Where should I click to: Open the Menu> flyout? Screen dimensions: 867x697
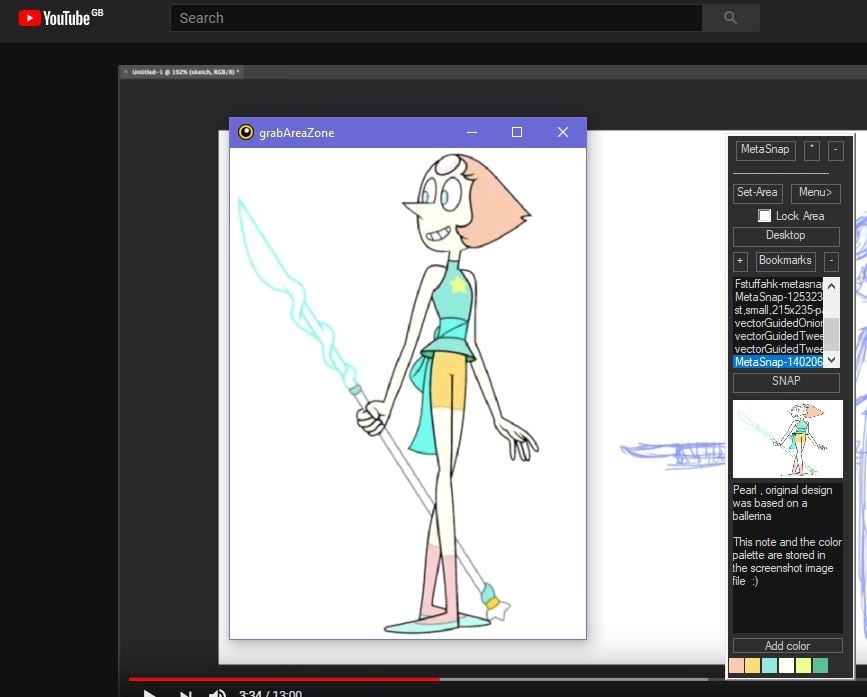(x=816, y=193)
